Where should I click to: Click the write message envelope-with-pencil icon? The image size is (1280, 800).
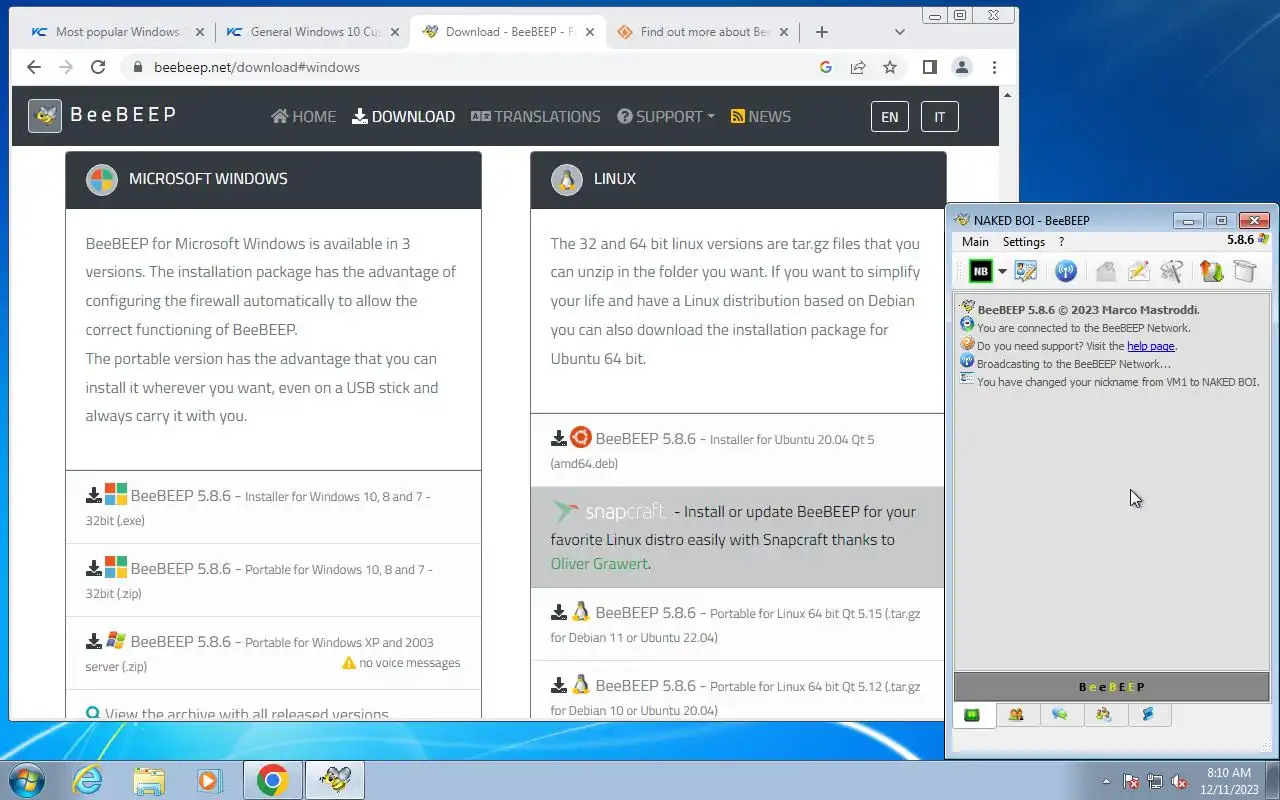click(x=1138, y=271)
